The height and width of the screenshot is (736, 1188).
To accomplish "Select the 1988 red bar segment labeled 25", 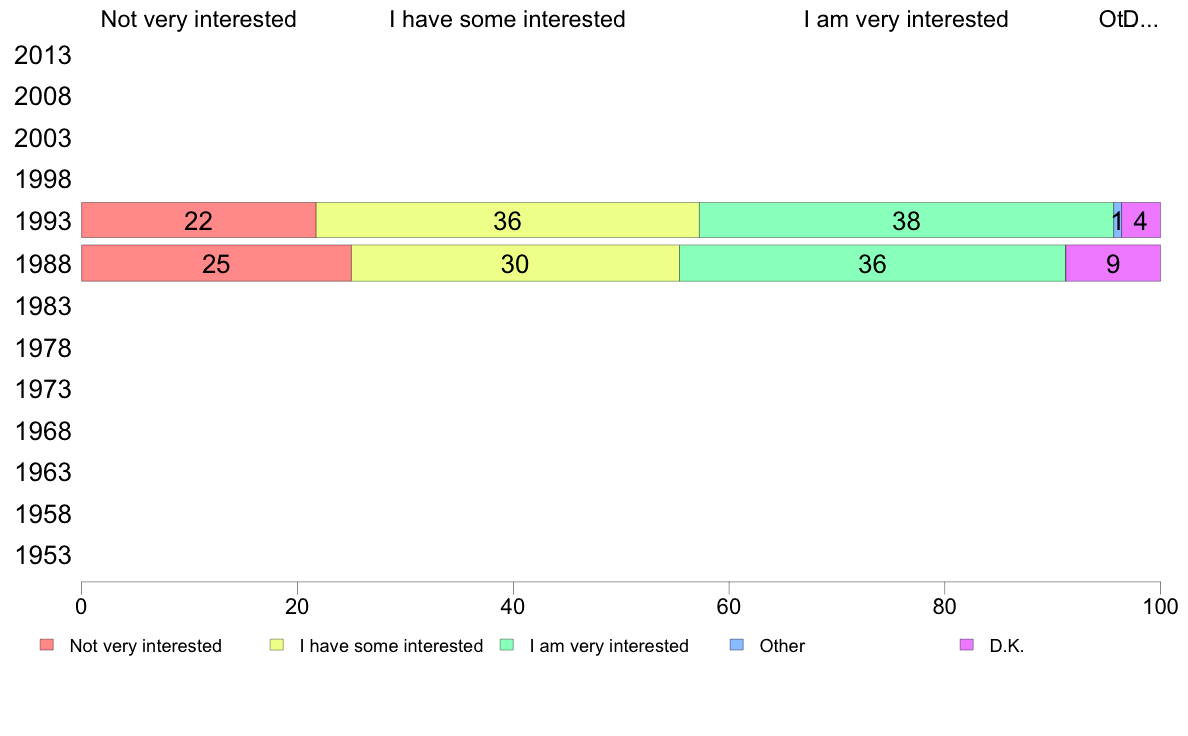I will [216, 264].
